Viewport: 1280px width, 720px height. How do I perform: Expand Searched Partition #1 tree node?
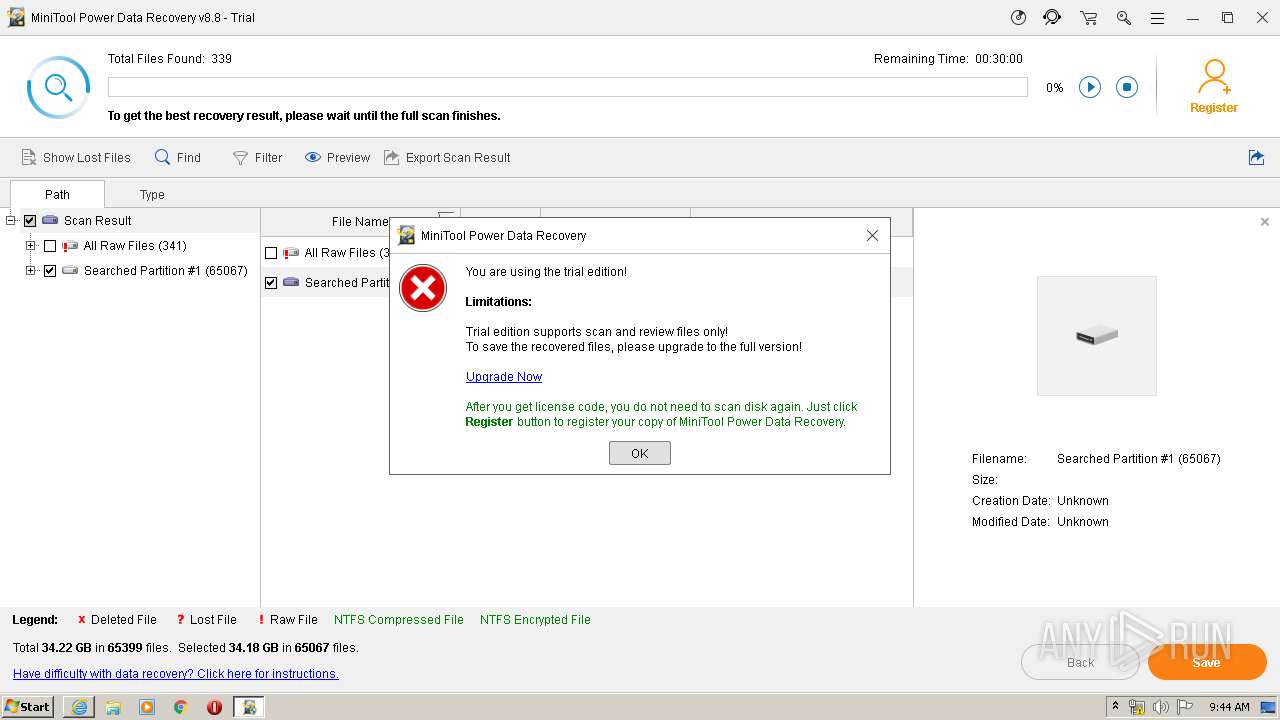31,270
